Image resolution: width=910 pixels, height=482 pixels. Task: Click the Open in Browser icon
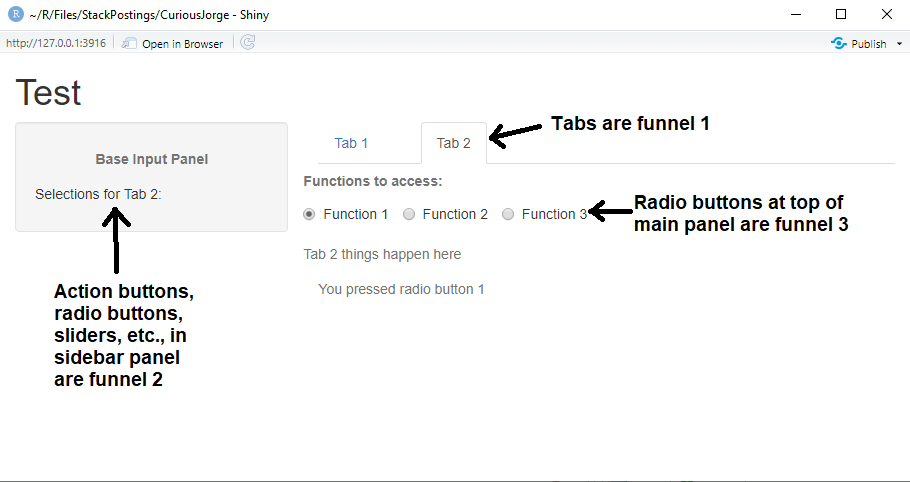129,44
